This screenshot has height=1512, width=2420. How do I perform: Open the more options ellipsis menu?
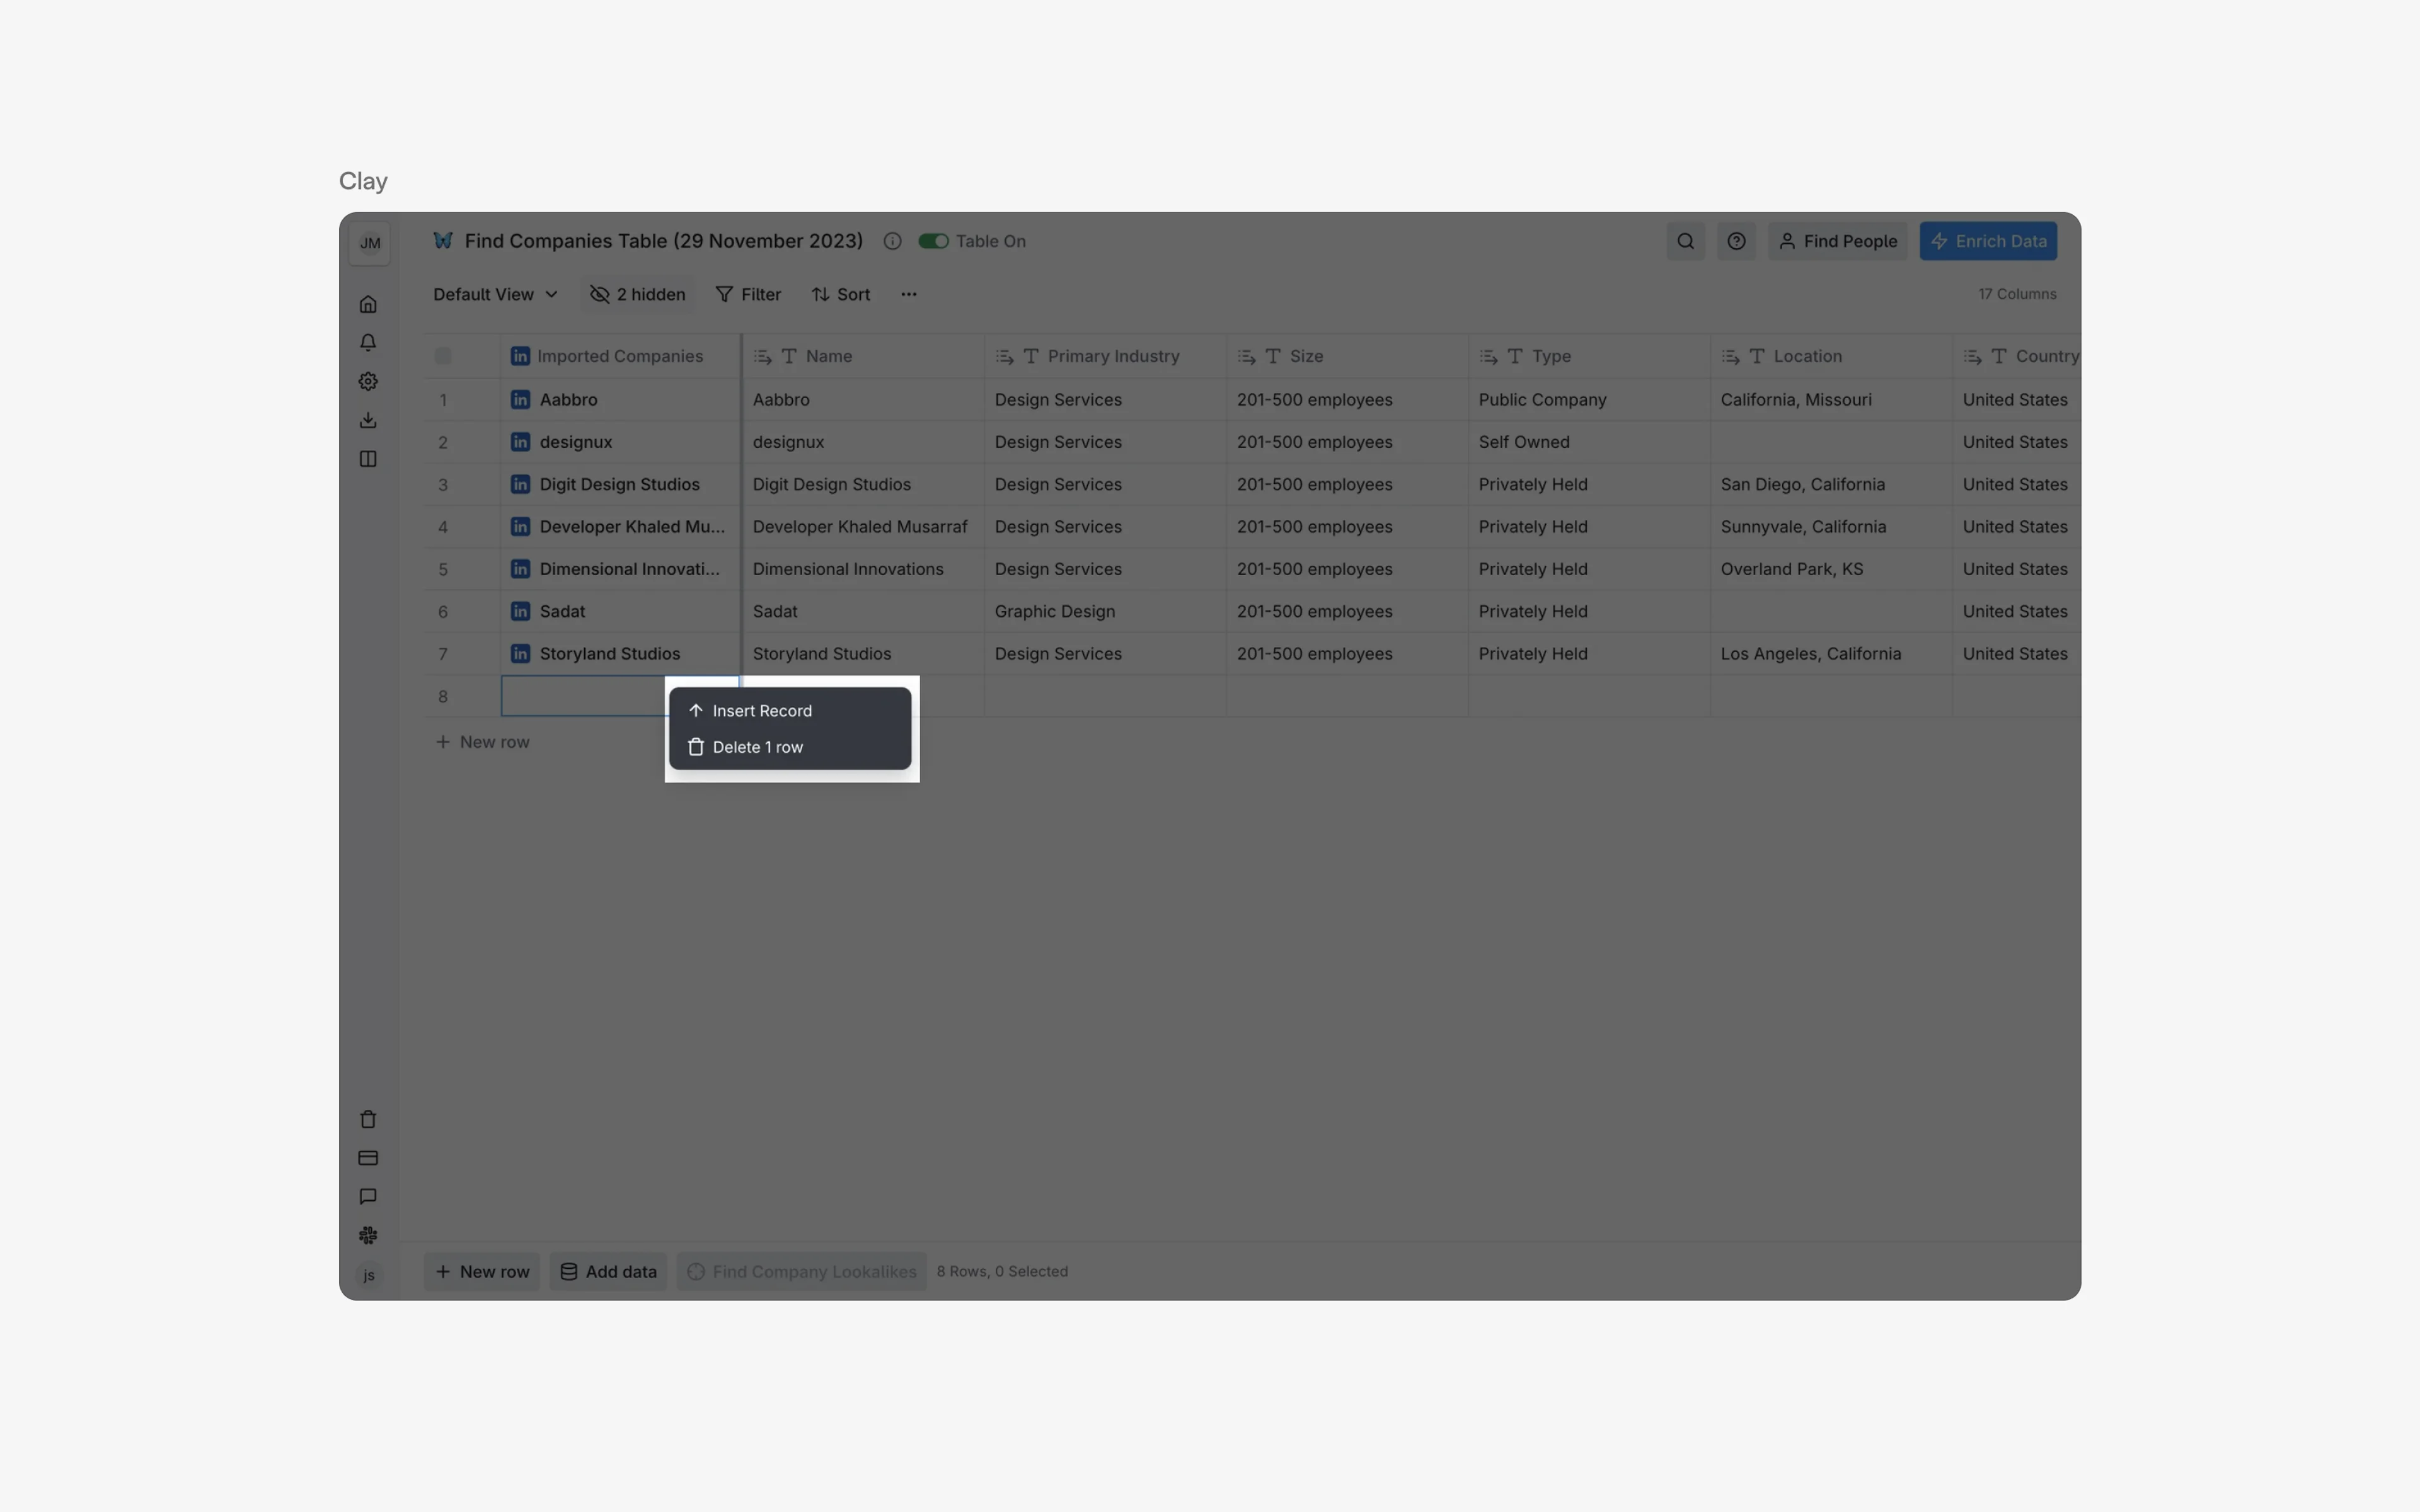pyautogui.click(x=907, y=294)
